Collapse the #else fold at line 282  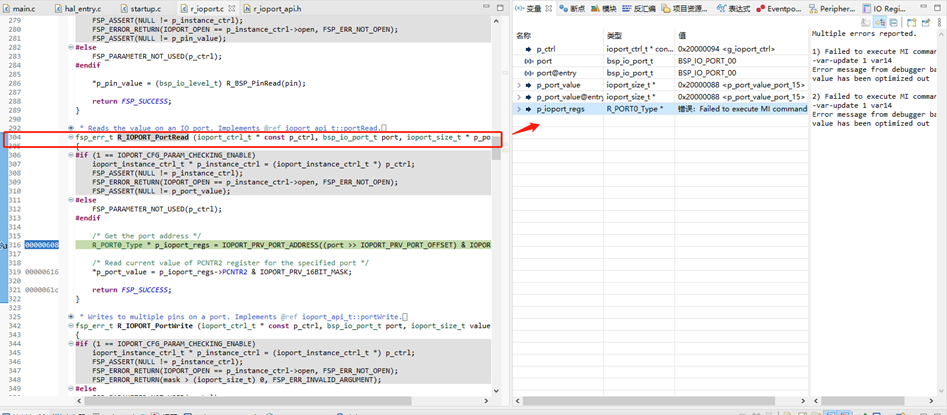click(x=71, y=47)
